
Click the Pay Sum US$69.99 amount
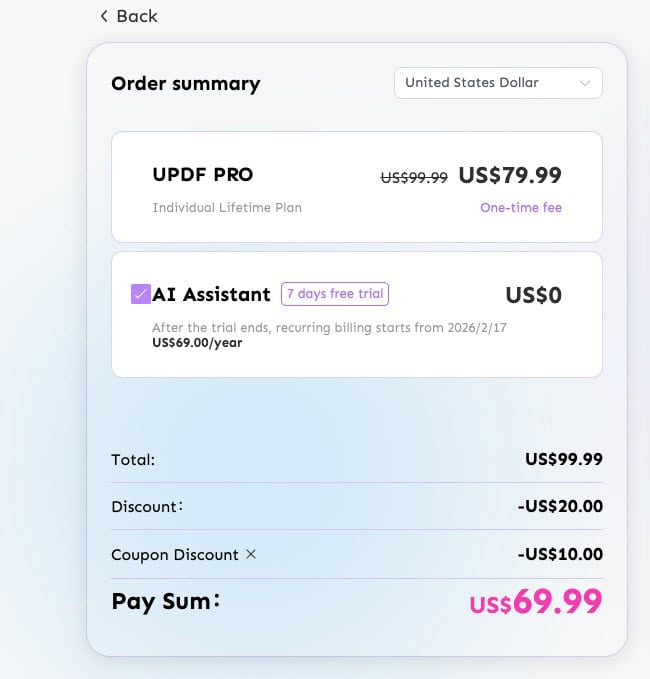536,601
